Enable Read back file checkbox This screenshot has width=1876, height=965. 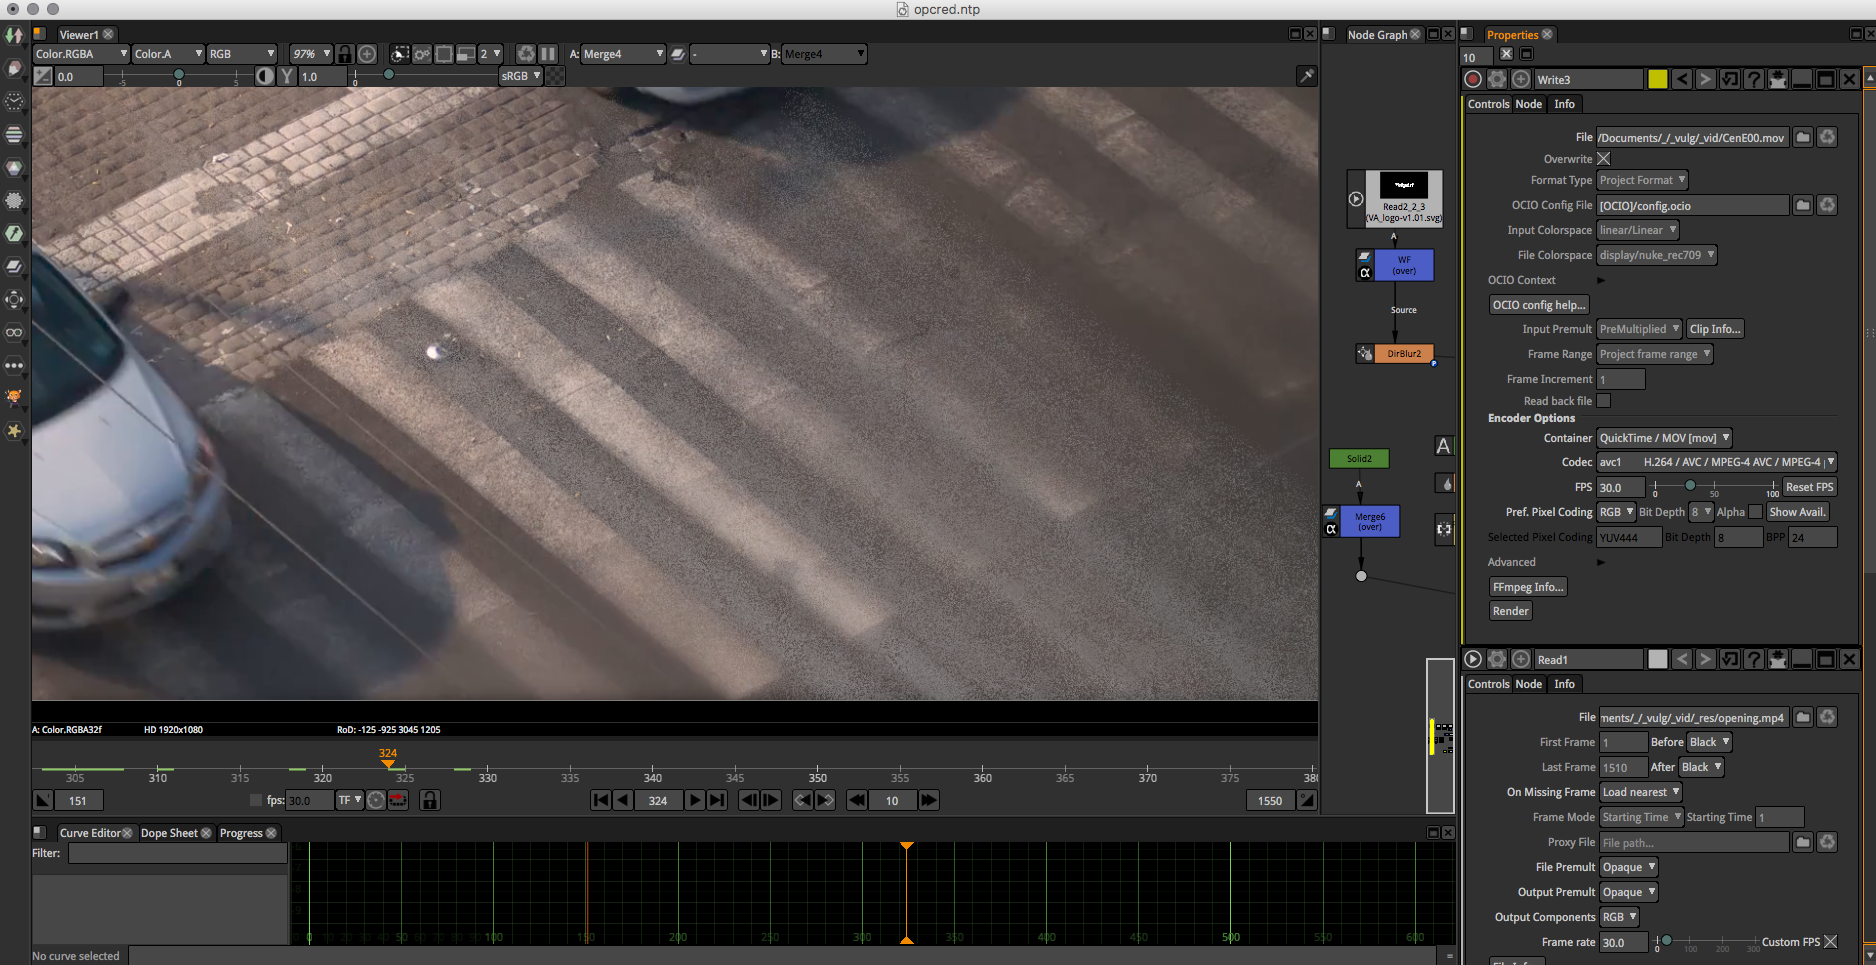pos(1604,401)
